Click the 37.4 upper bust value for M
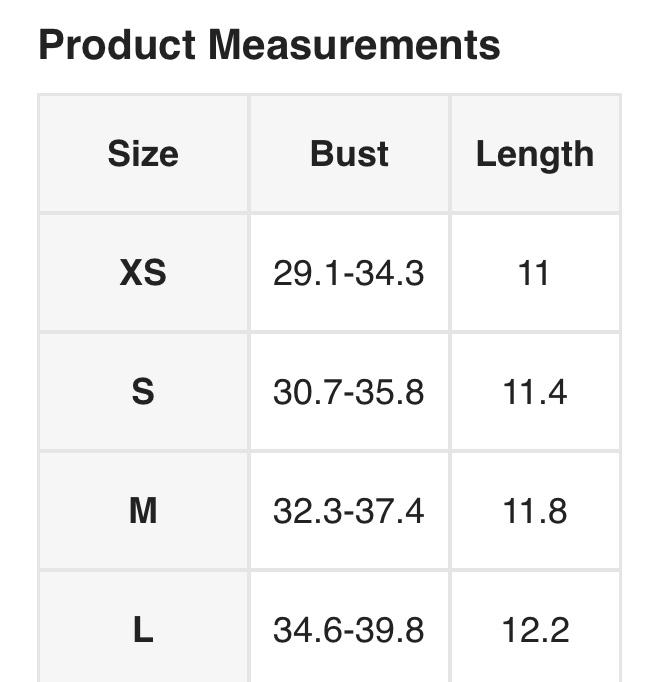This screenshot has height=682, width=647. (x=391, y=511)
